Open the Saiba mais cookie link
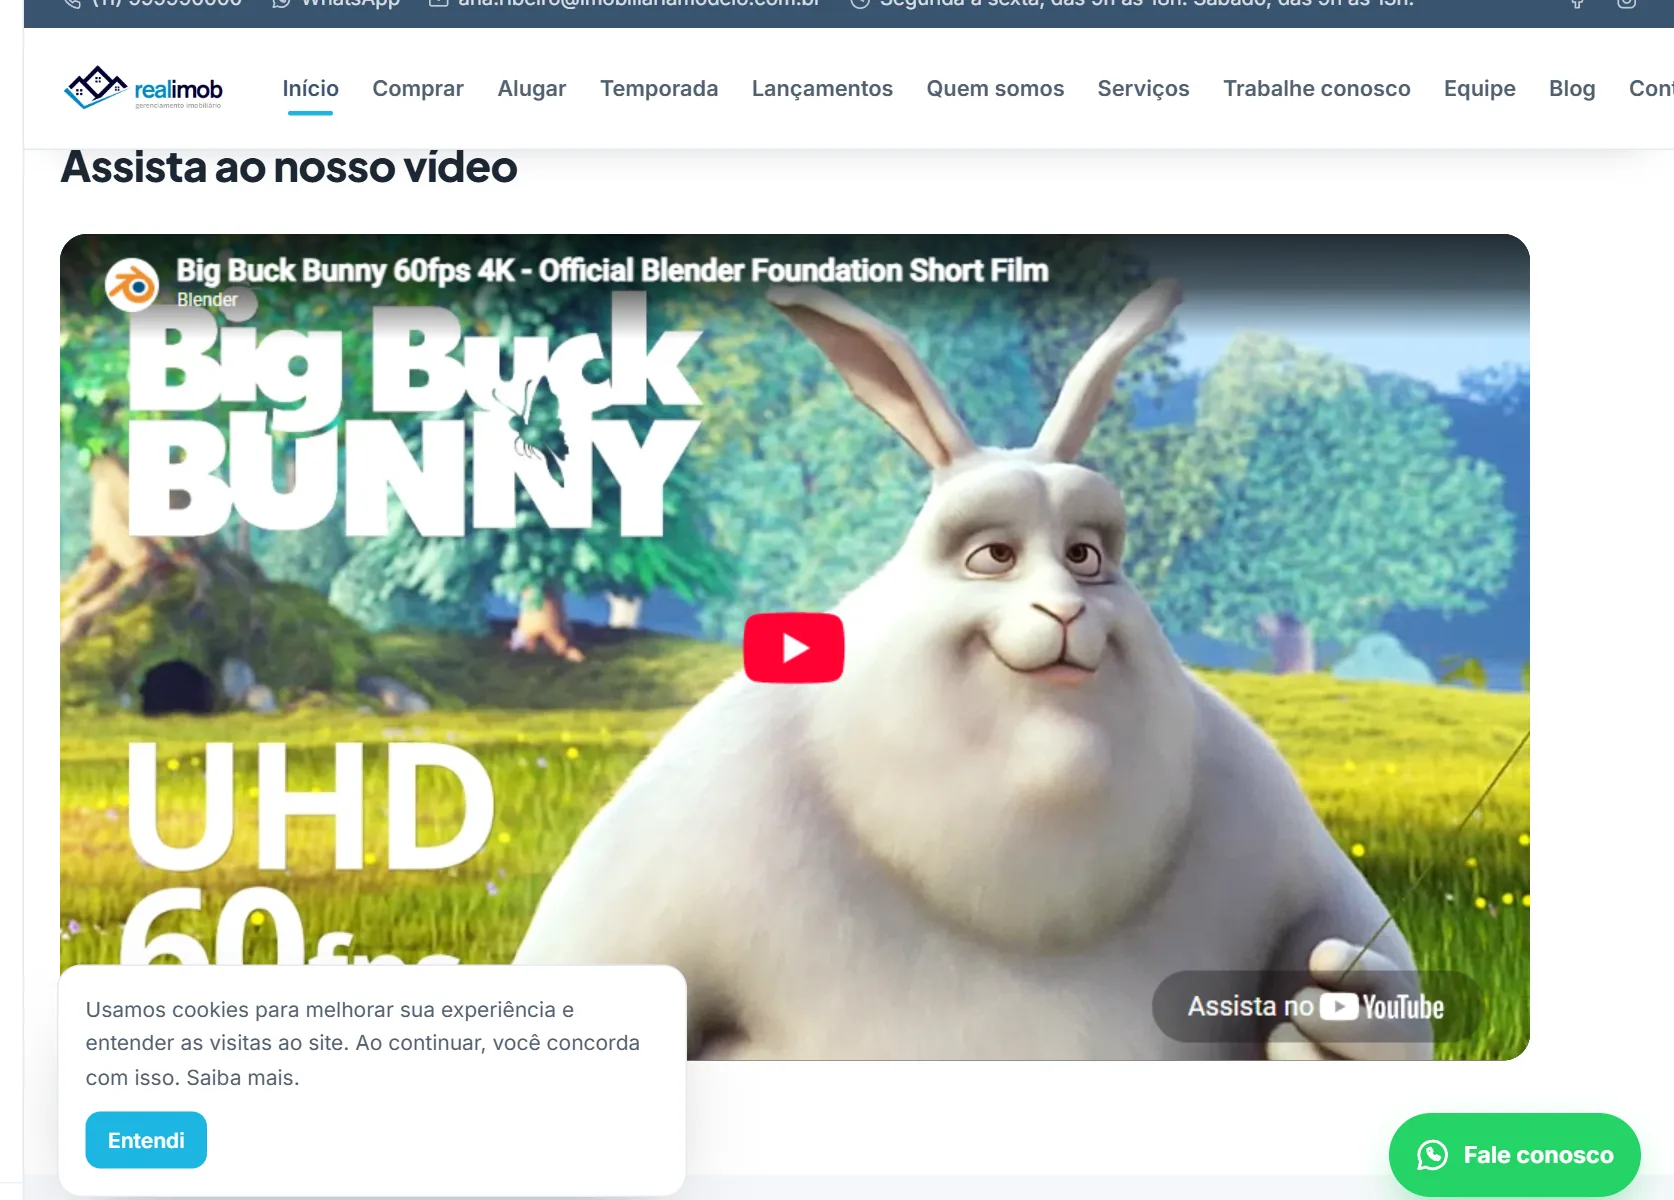Viewport: 1674px width, 1200px height. (242, 1078)
